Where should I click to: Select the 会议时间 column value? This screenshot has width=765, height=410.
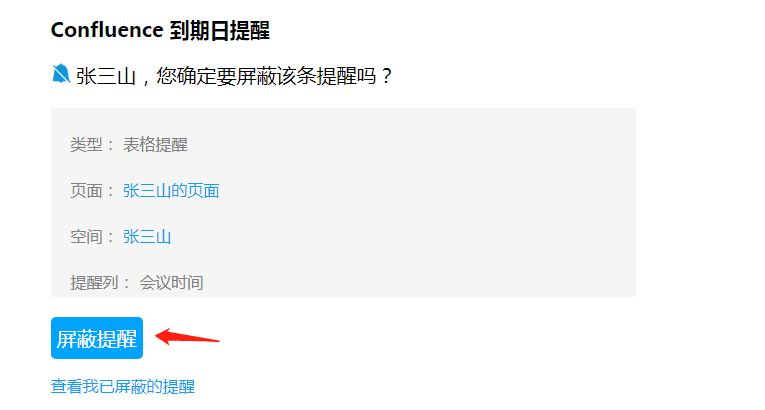(171, 283)
